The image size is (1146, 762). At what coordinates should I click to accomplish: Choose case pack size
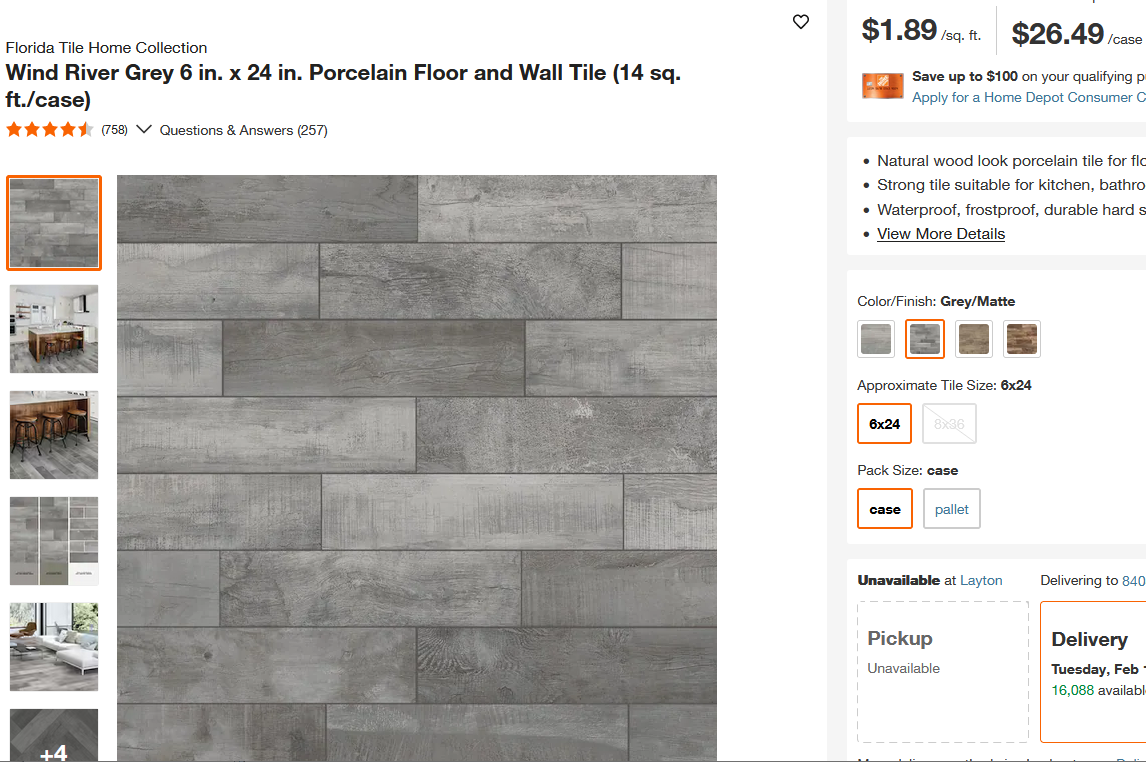884,508
